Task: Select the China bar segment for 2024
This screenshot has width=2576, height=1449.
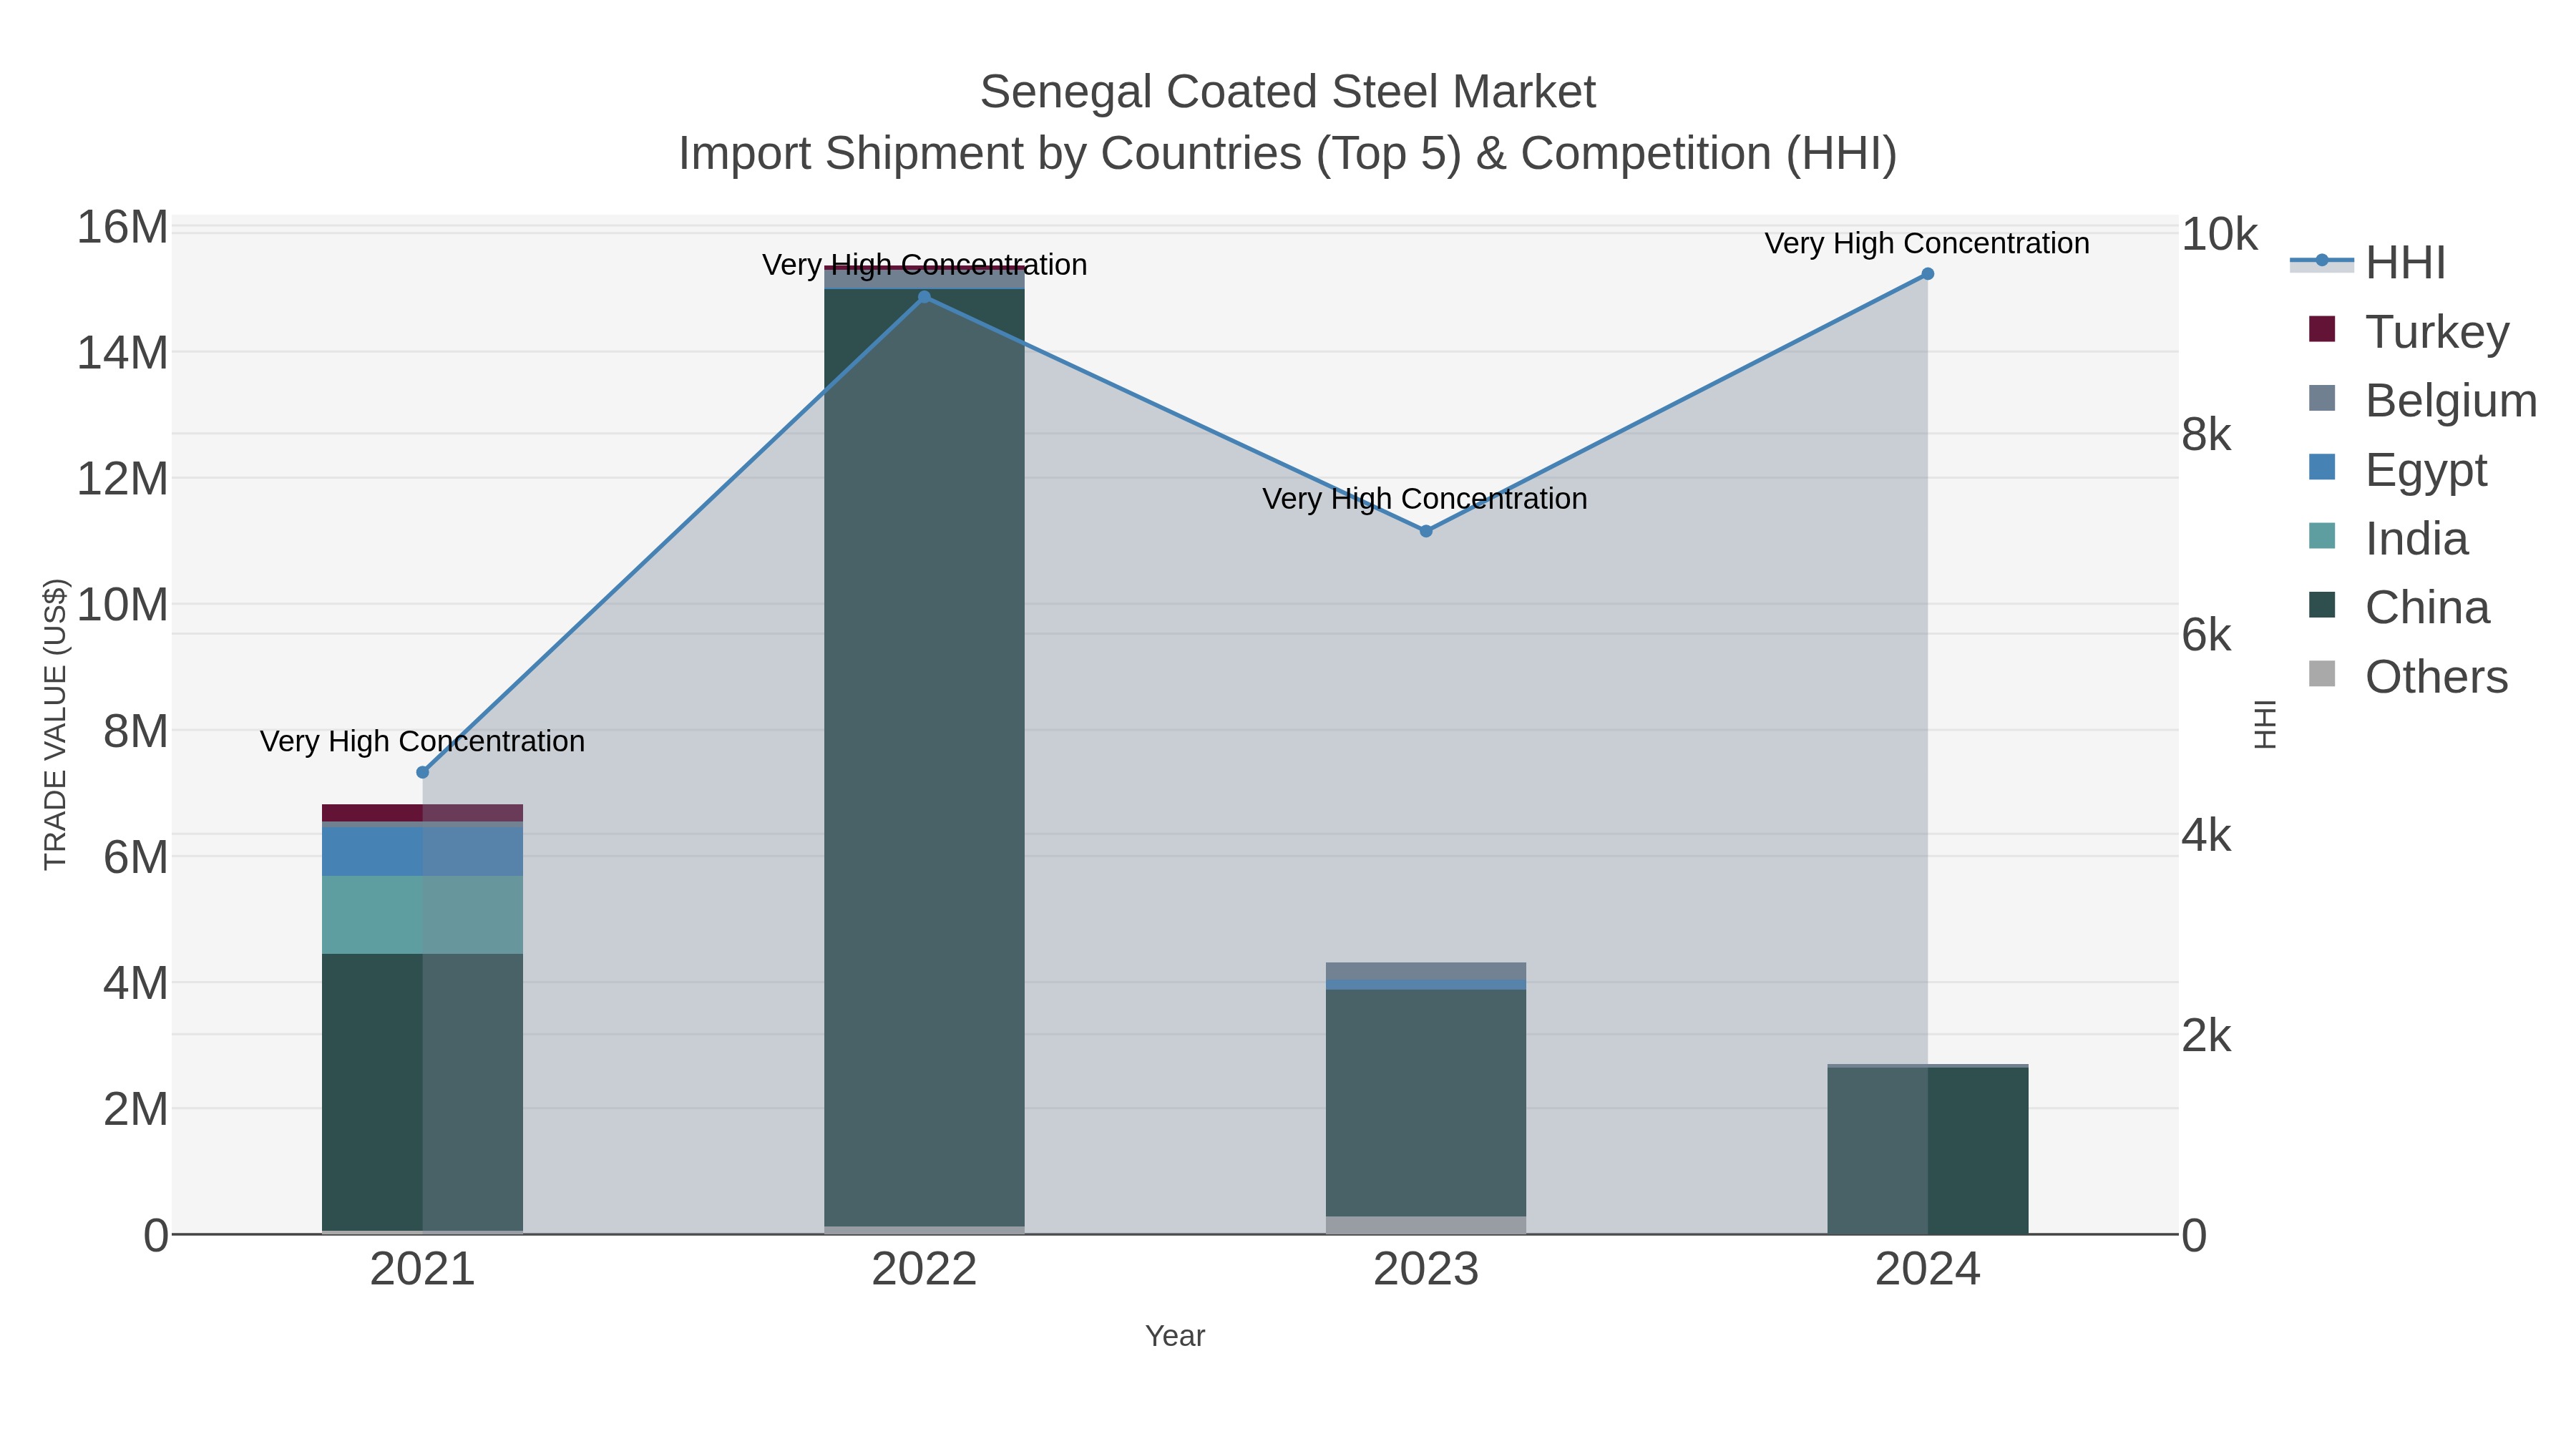Action: pyautogui.click(x=1928, y=1151)
